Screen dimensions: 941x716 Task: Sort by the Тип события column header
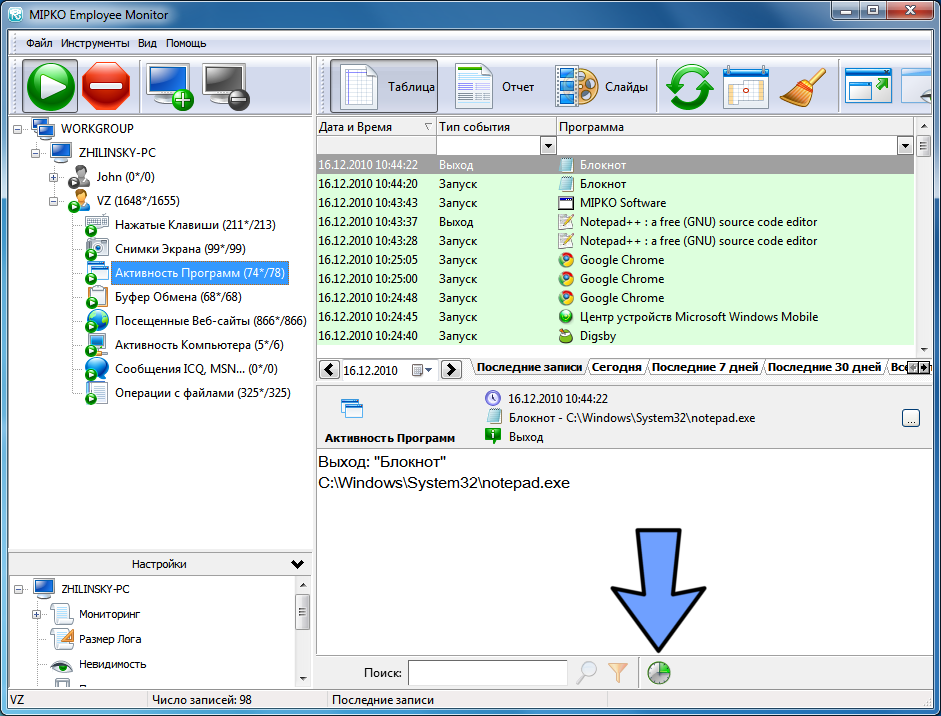pyautogui.click(x=496, y=127)
